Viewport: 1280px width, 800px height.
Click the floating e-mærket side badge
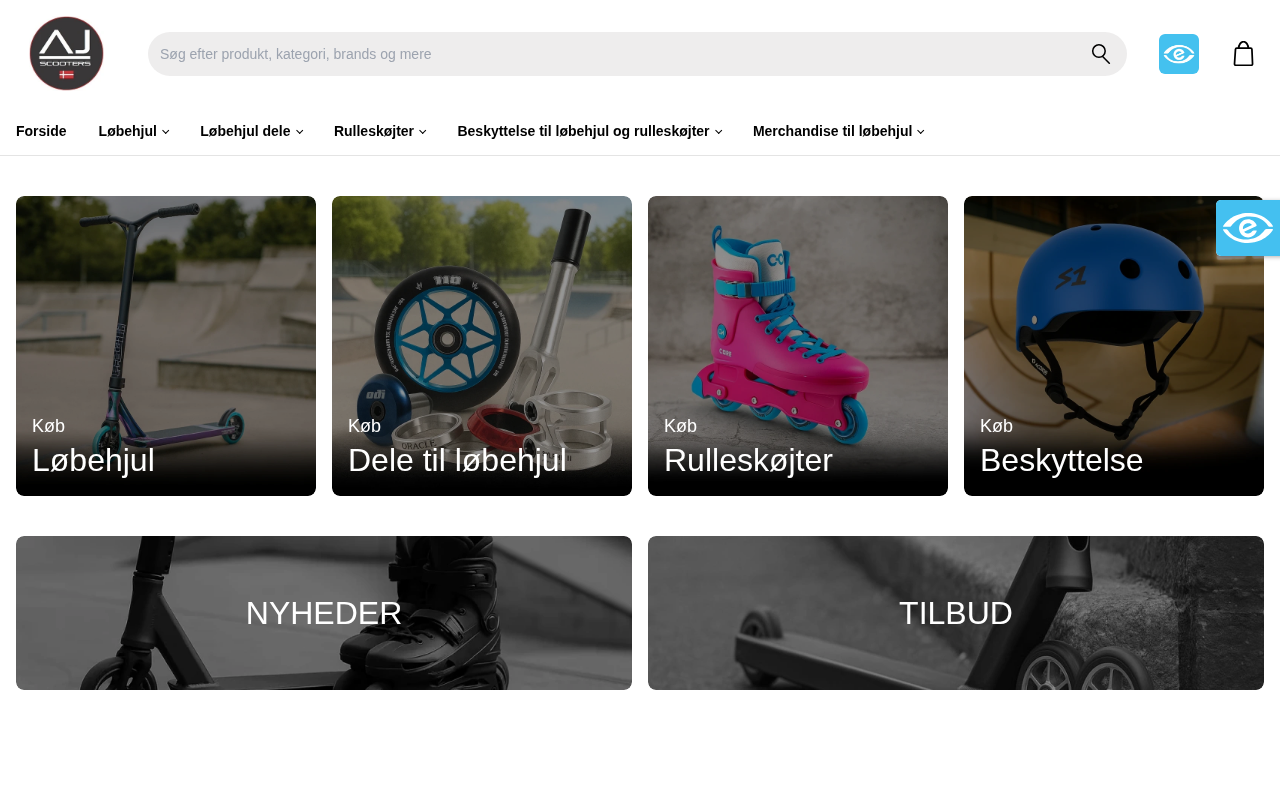(1248, 228)
